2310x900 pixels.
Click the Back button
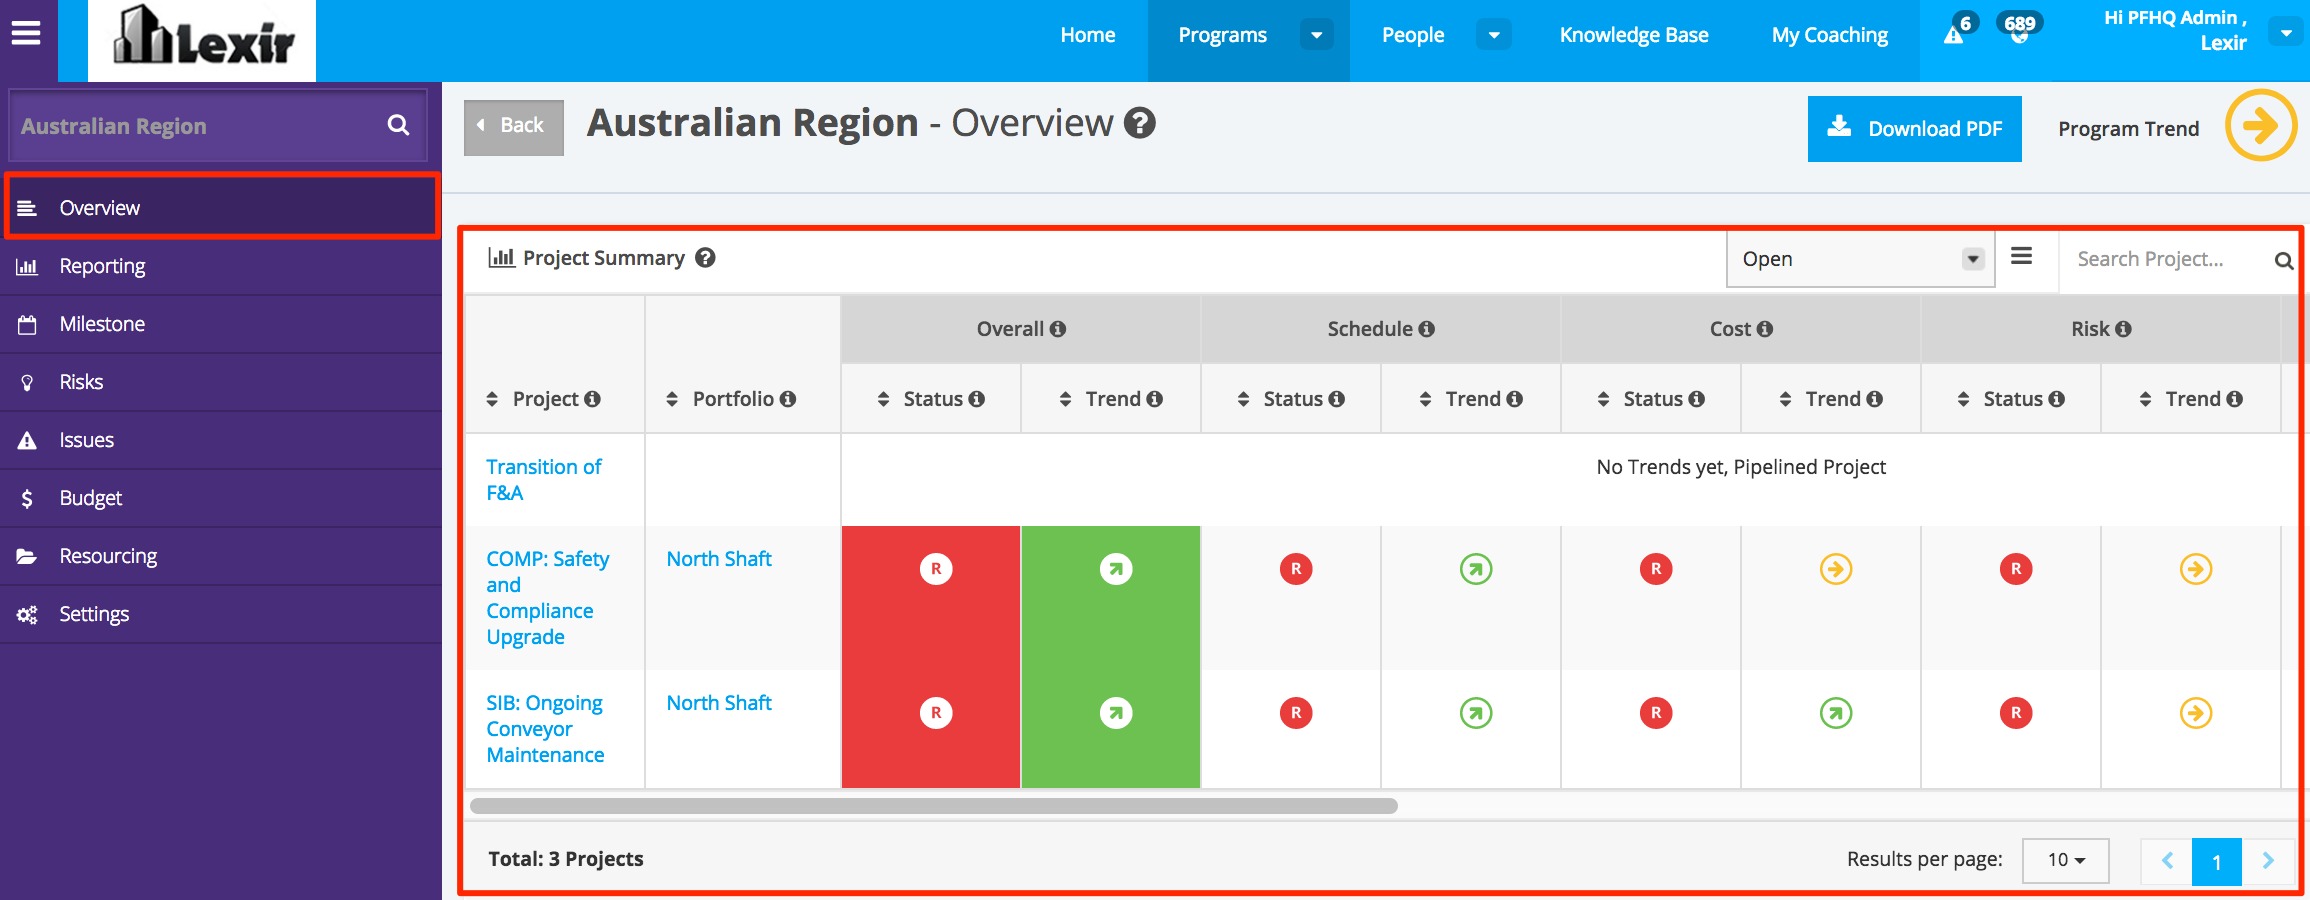pos(514,127)
